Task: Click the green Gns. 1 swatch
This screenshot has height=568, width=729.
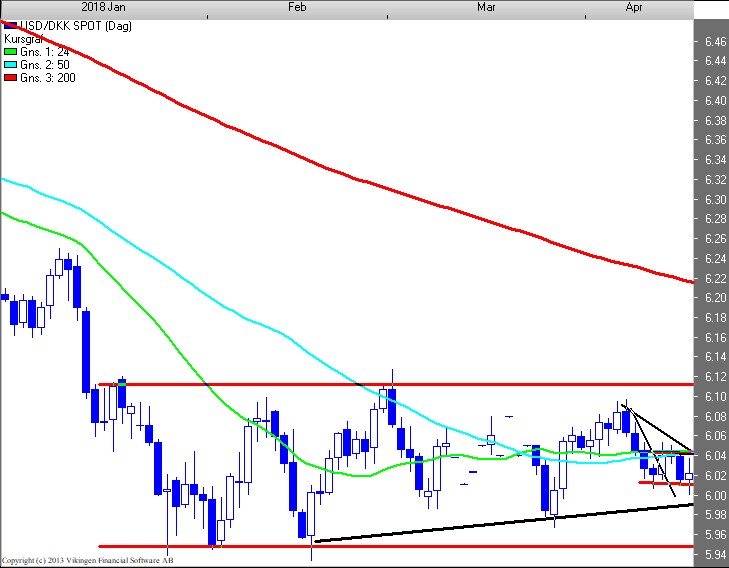Action: (10, 52)
